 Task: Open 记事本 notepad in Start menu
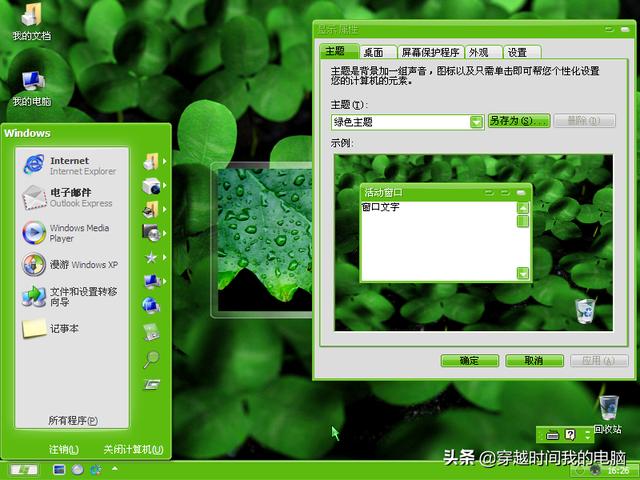point(51,329)
